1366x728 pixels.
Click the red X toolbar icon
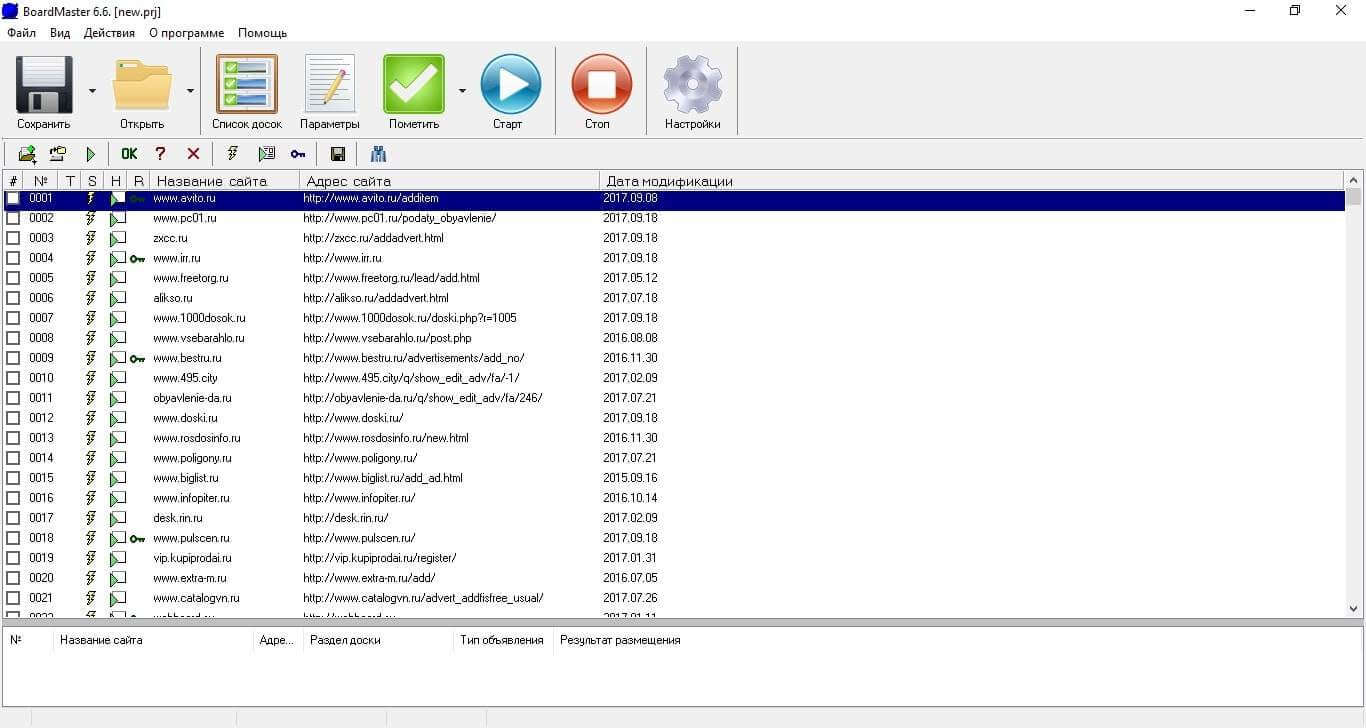(x=193, y=154)
